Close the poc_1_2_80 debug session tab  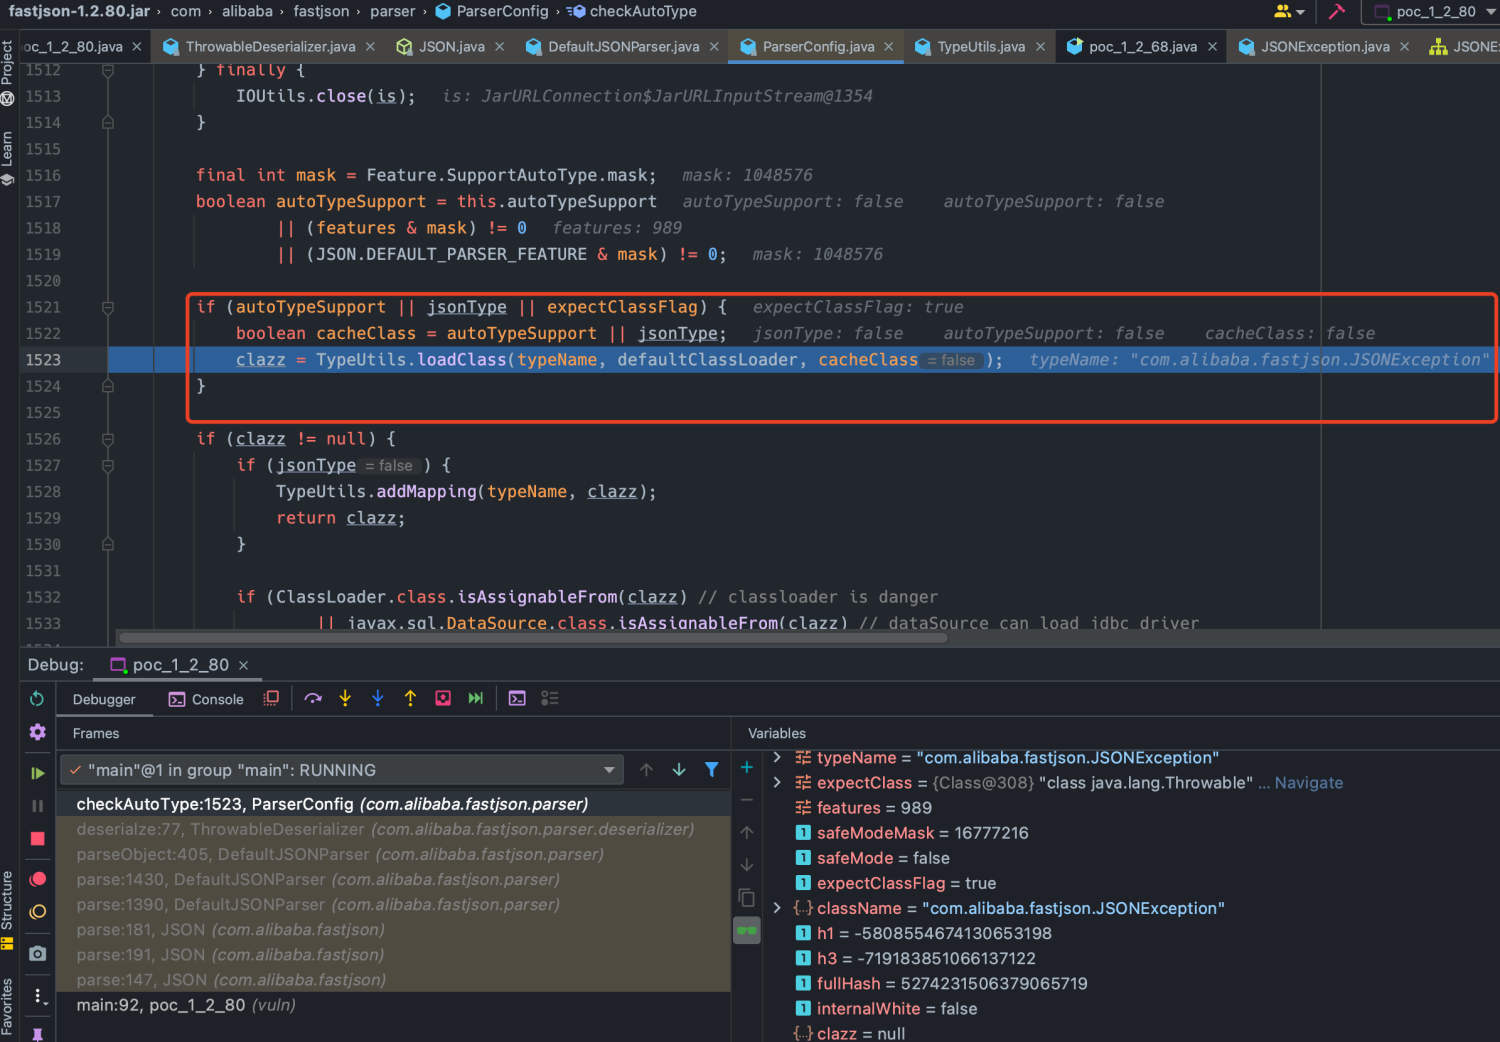tap(243, 665)
